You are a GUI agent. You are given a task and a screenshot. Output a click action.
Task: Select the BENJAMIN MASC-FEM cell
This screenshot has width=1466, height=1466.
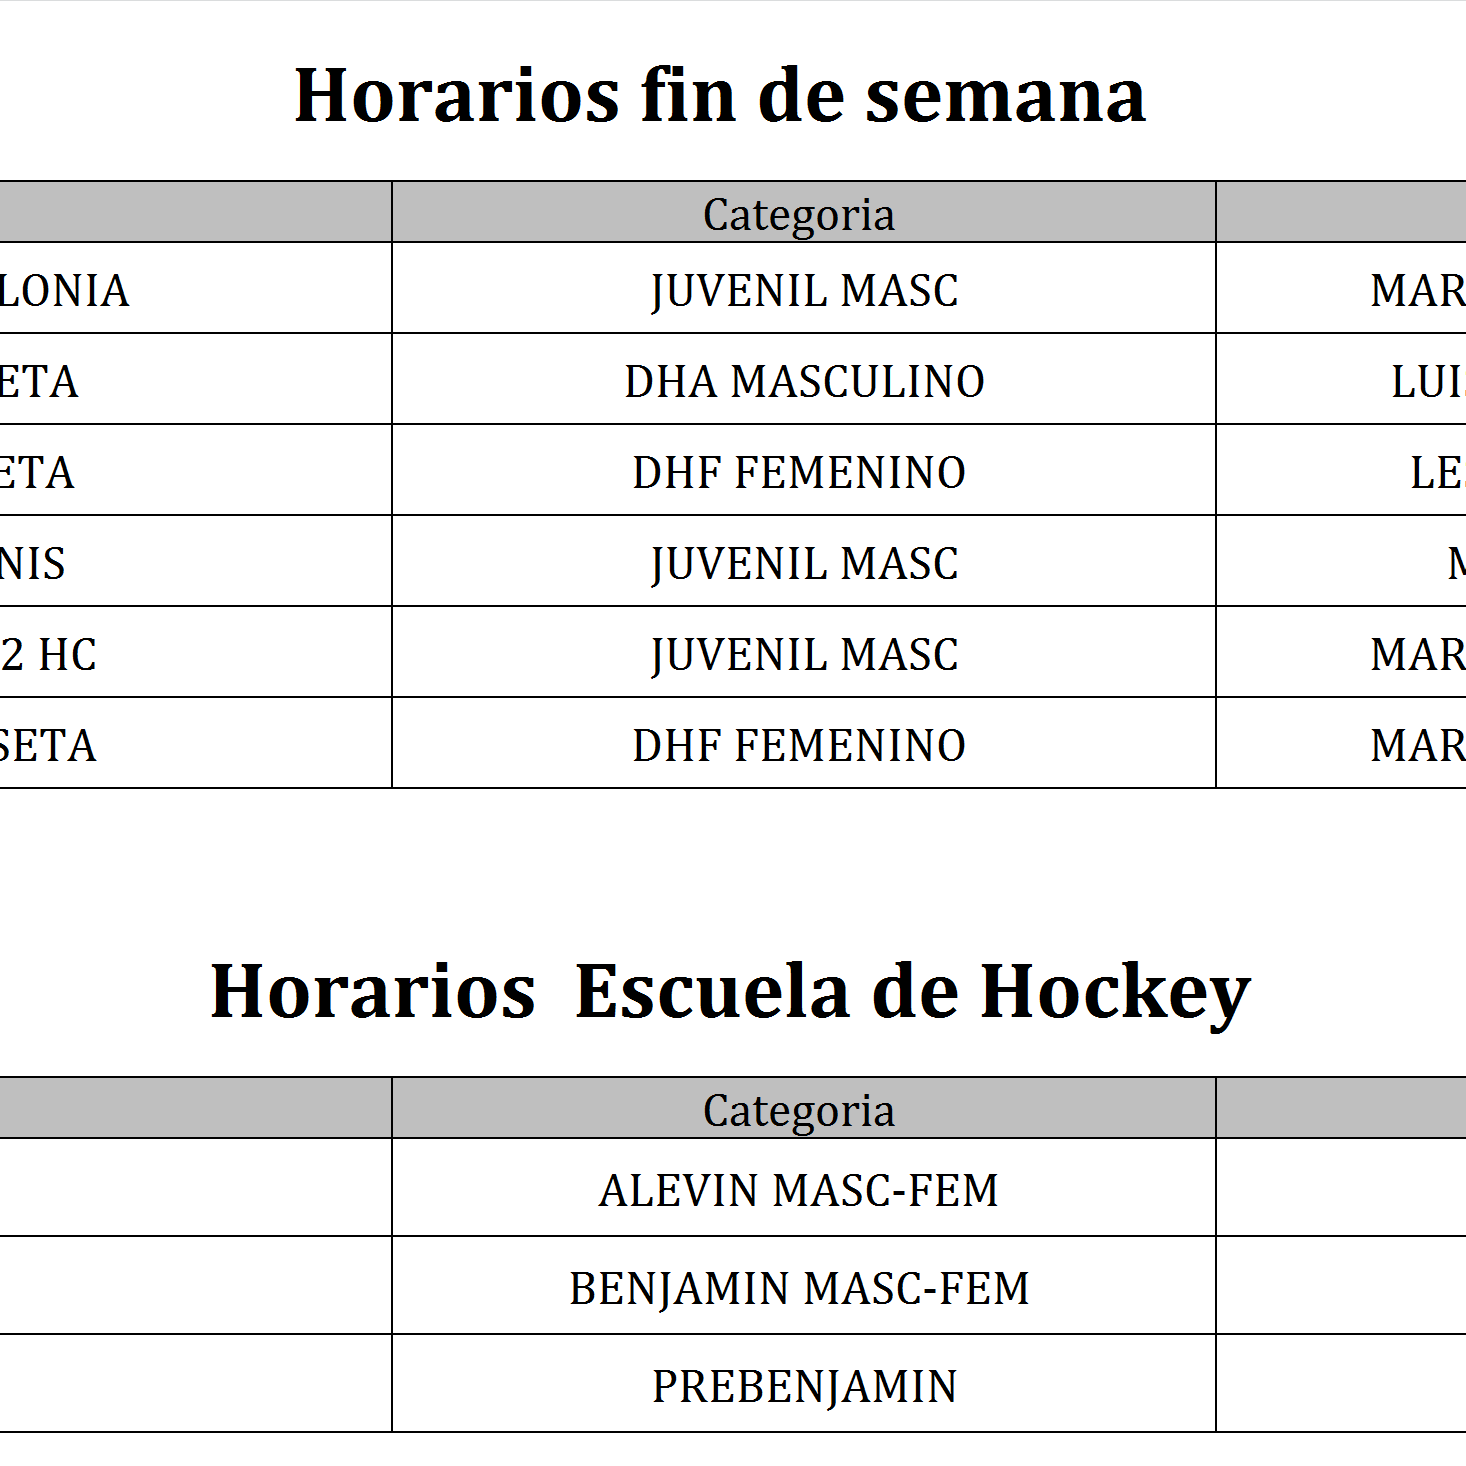[799, 1288]
